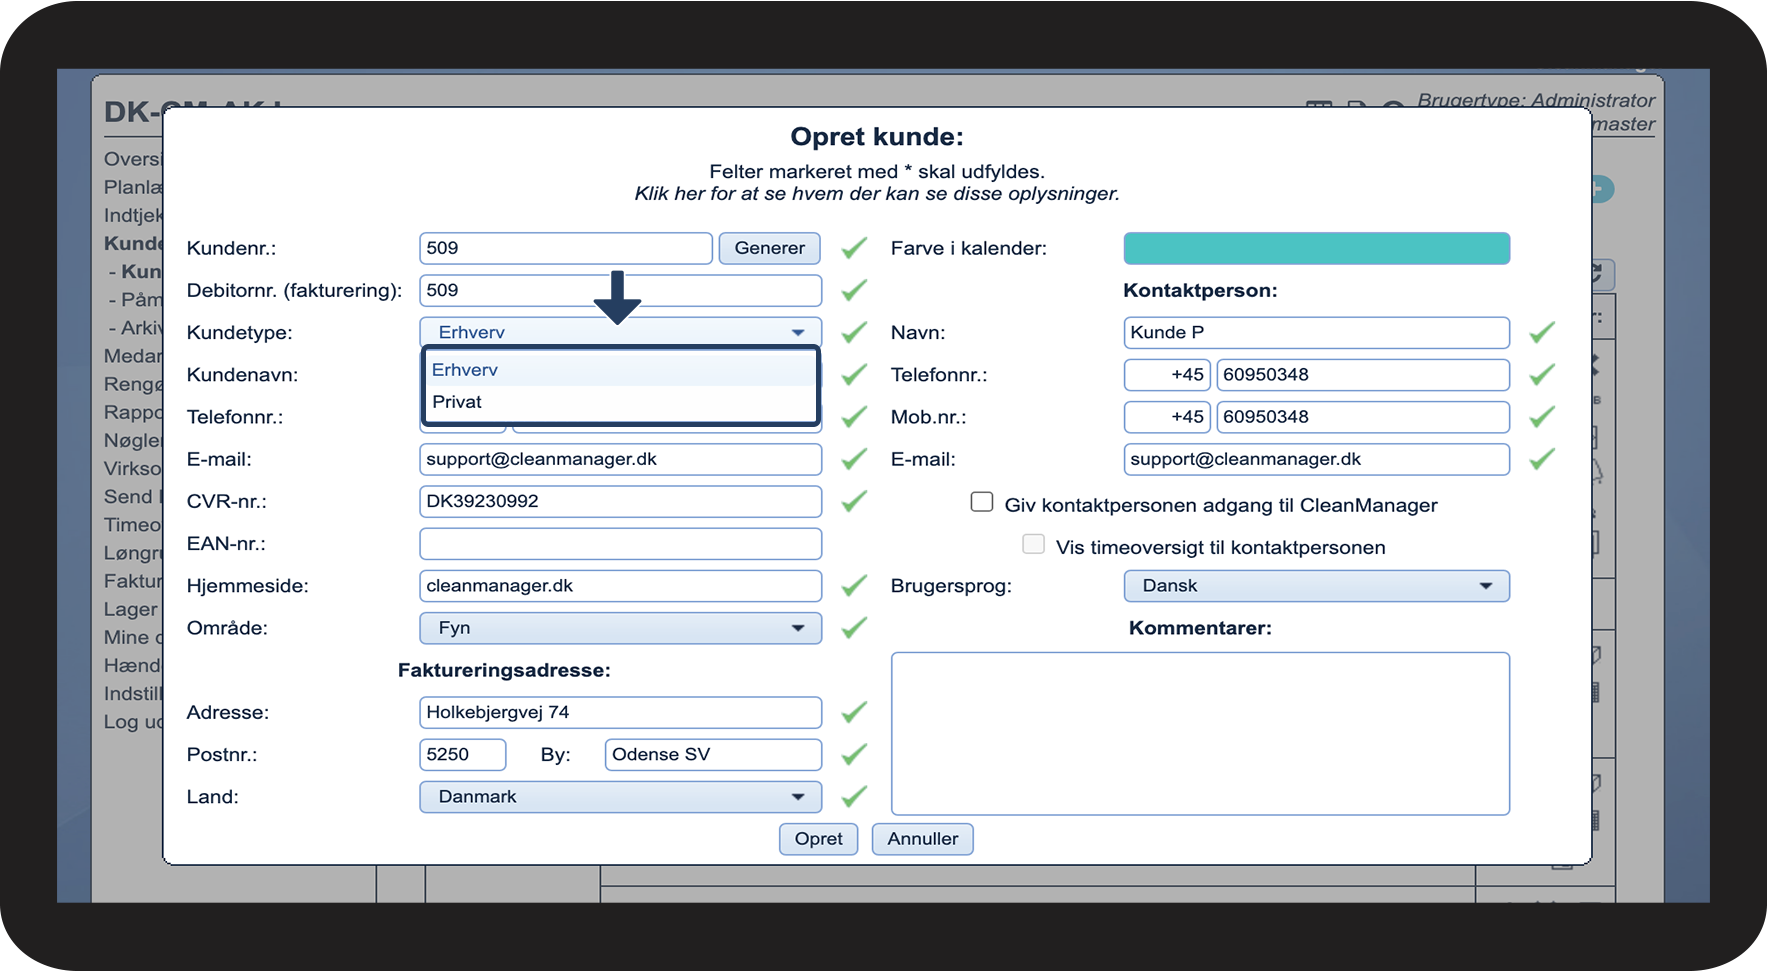Tick 'Vis timeoversigt til kontaktpersonen' checkbox
This screenshot has height=971, width=1767.
click(x=1033, y=544)
